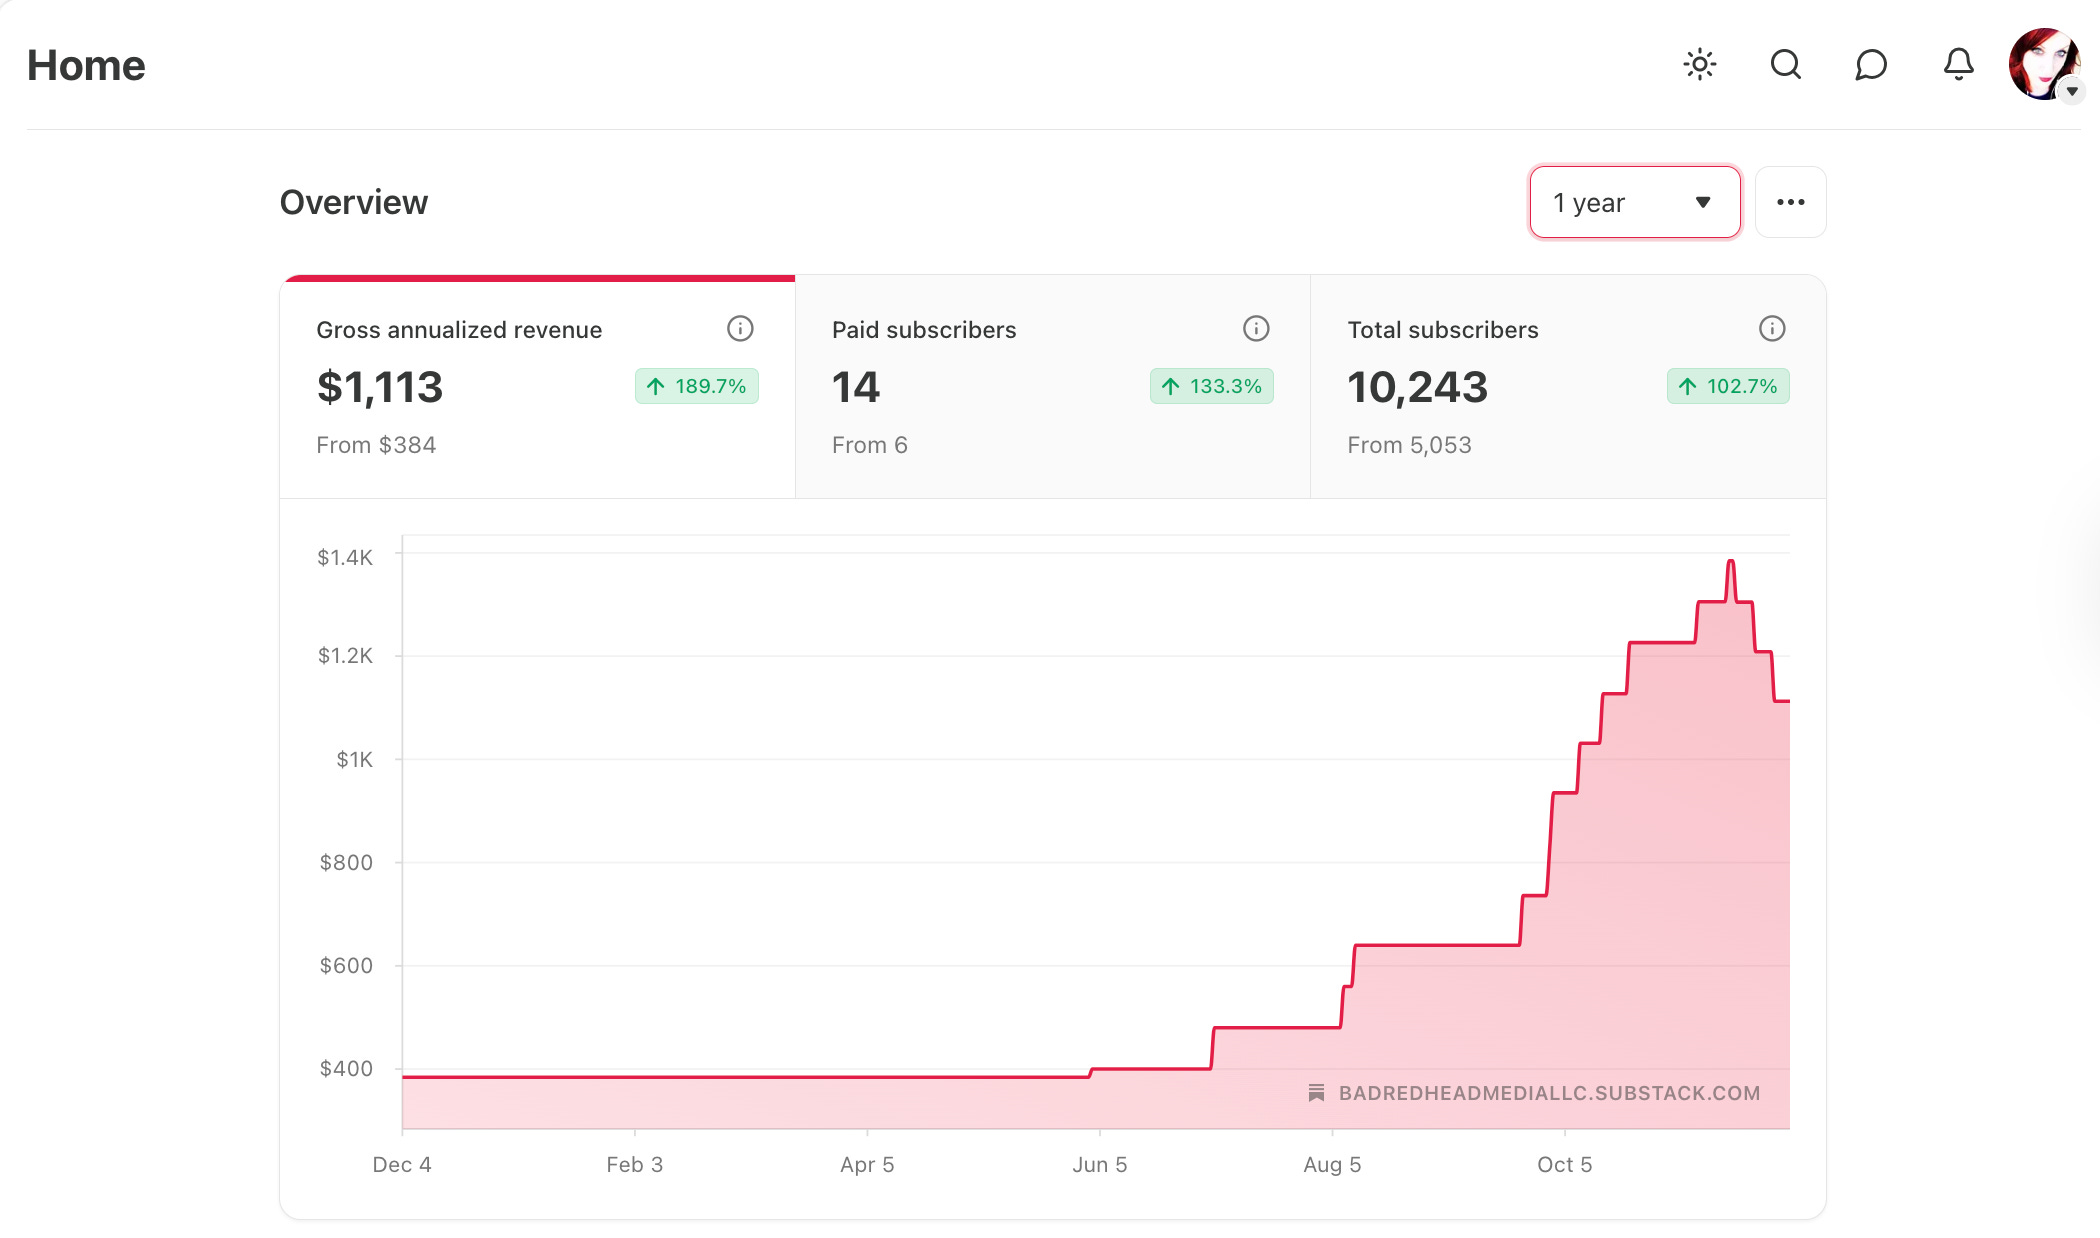Toggle light/dark theme sun icon
2100x1238 pixels.
(1699, 65)
